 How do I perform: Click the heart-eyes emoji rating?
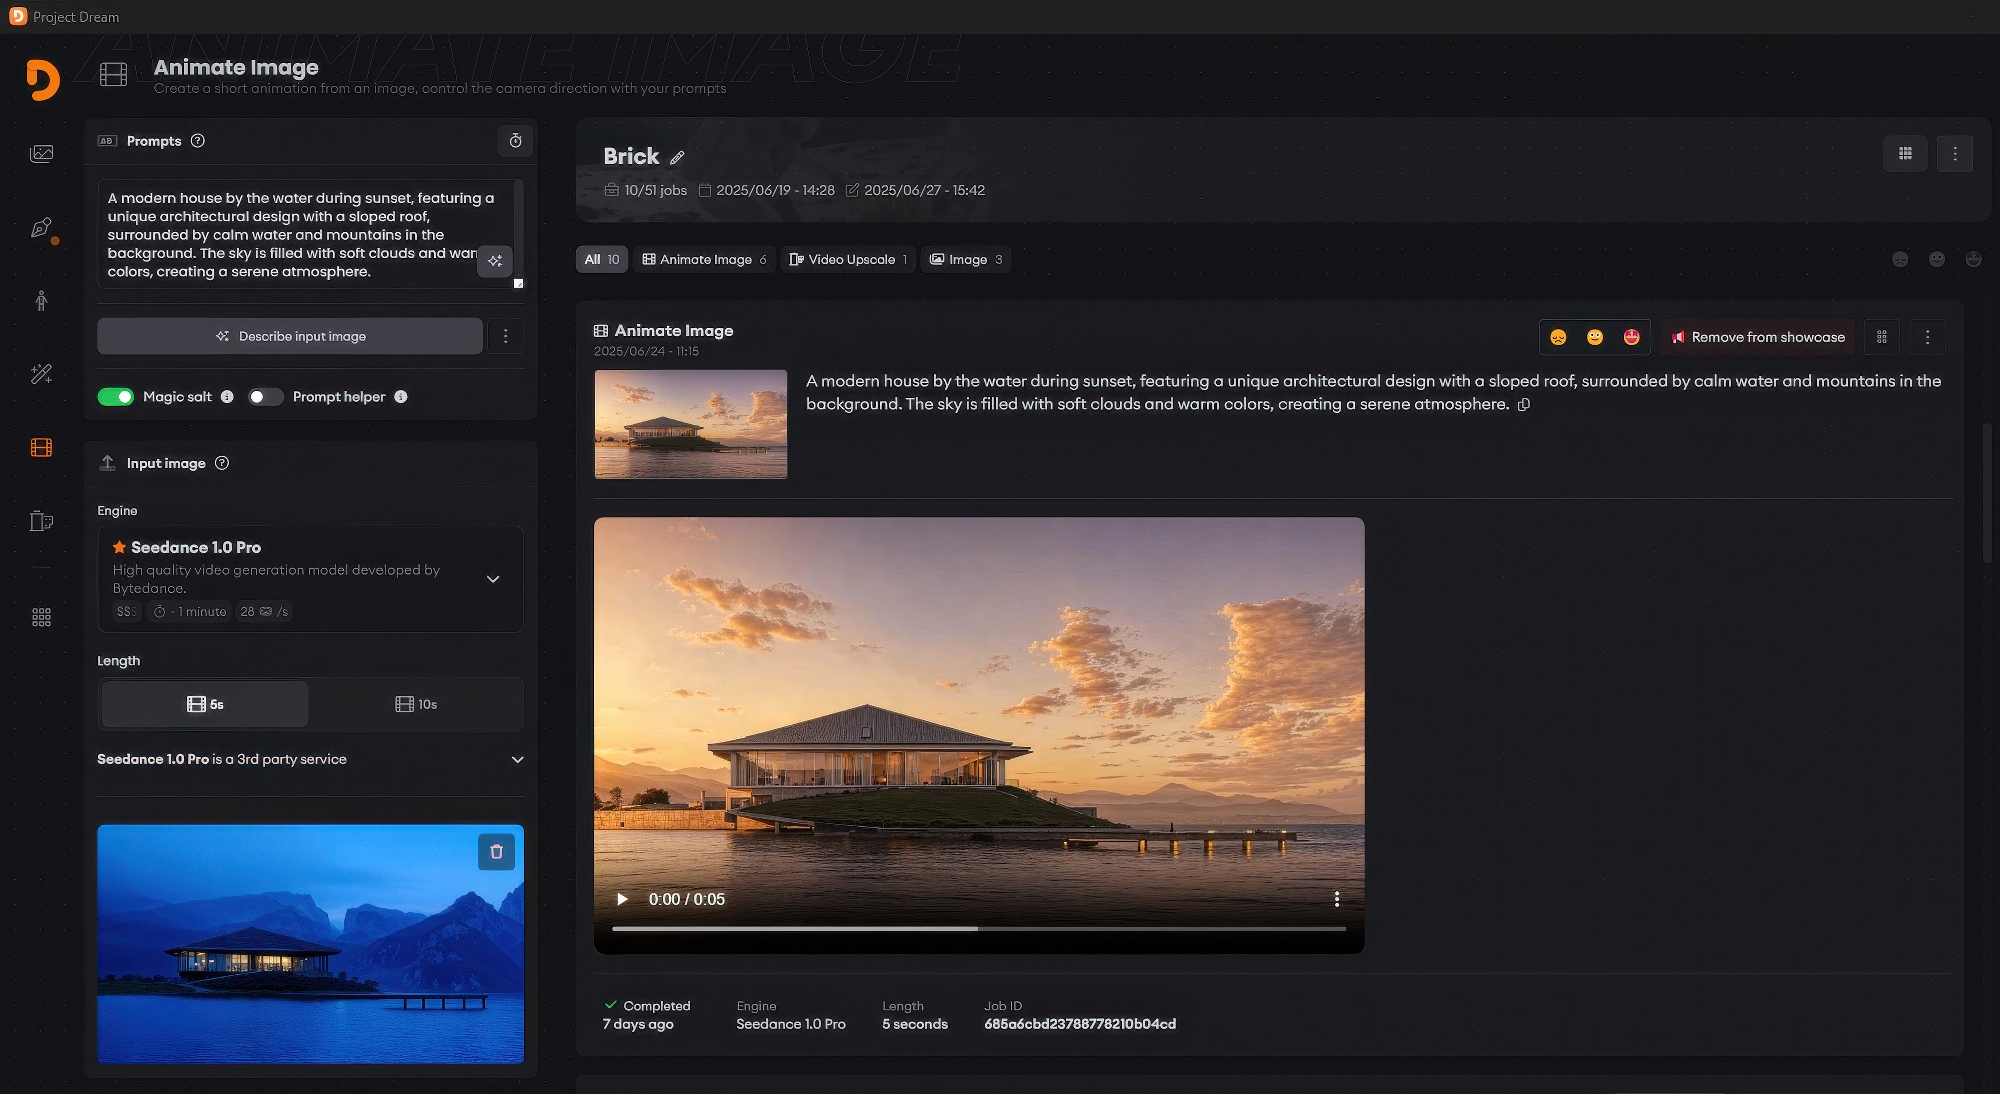point(1631,337)
